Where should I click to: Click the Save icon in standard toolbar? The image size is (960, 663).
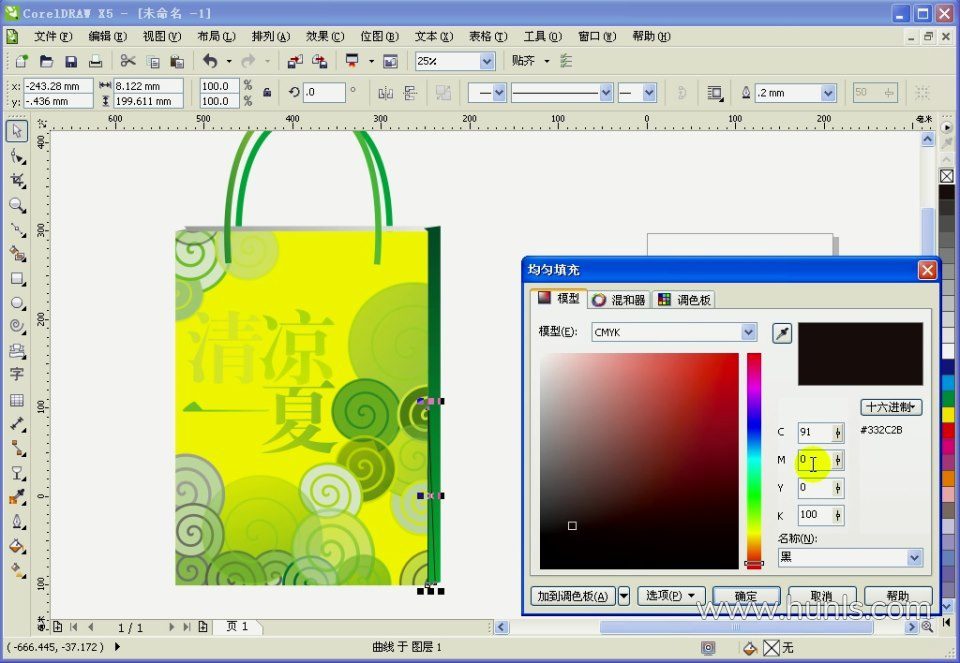click(71, 61)
